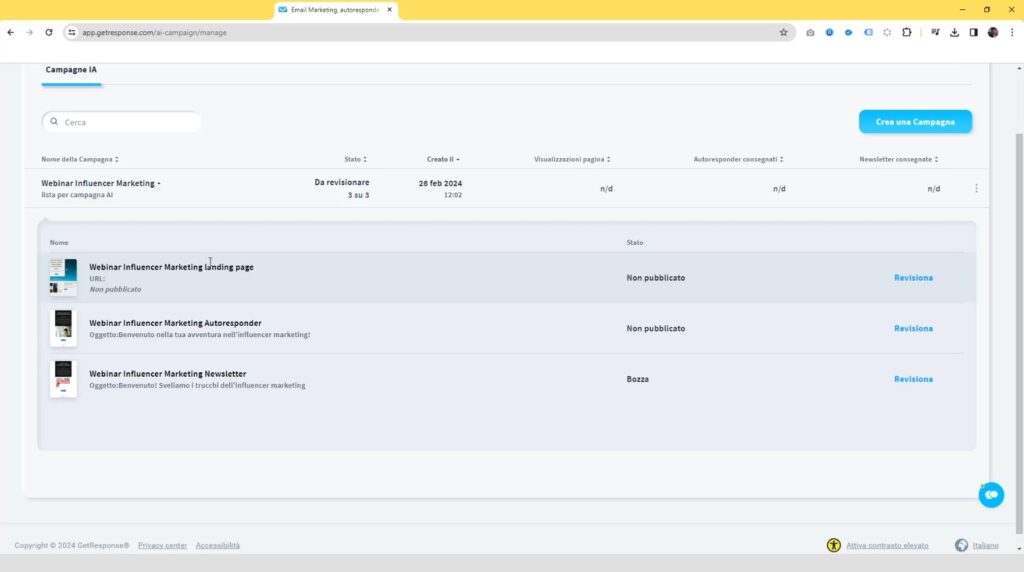Sort by the Stato column header
1024x572 pixels.
(x=355, y=159)
